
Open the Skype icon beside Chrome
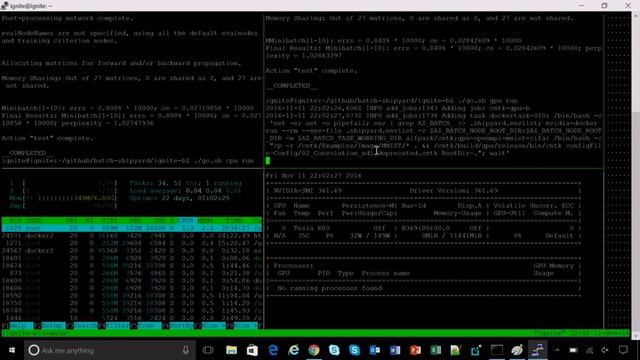pos(334,350)
